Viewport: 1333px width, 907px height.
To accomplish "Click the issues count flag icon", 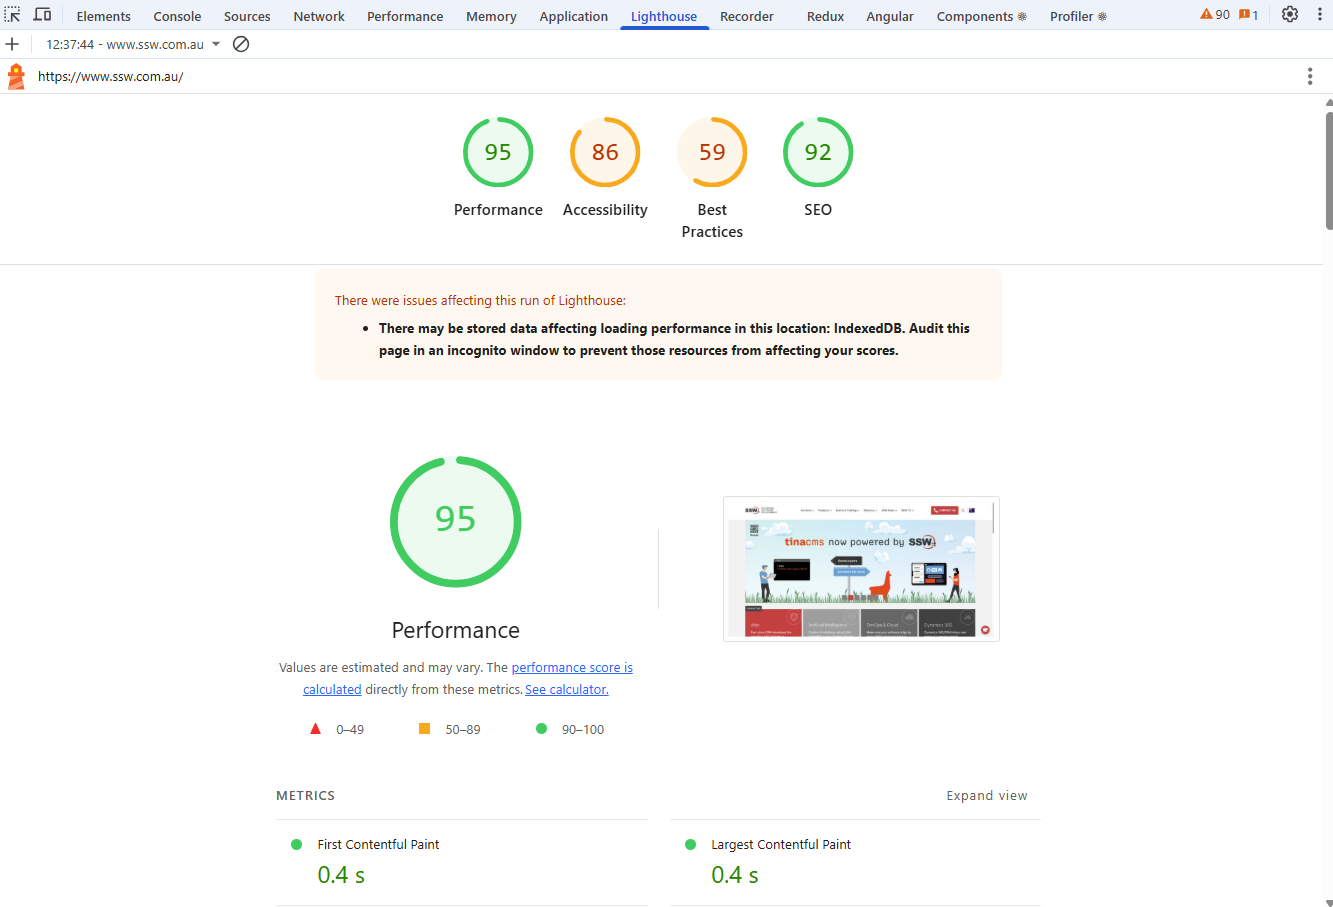I will (x=1244, y=15).
